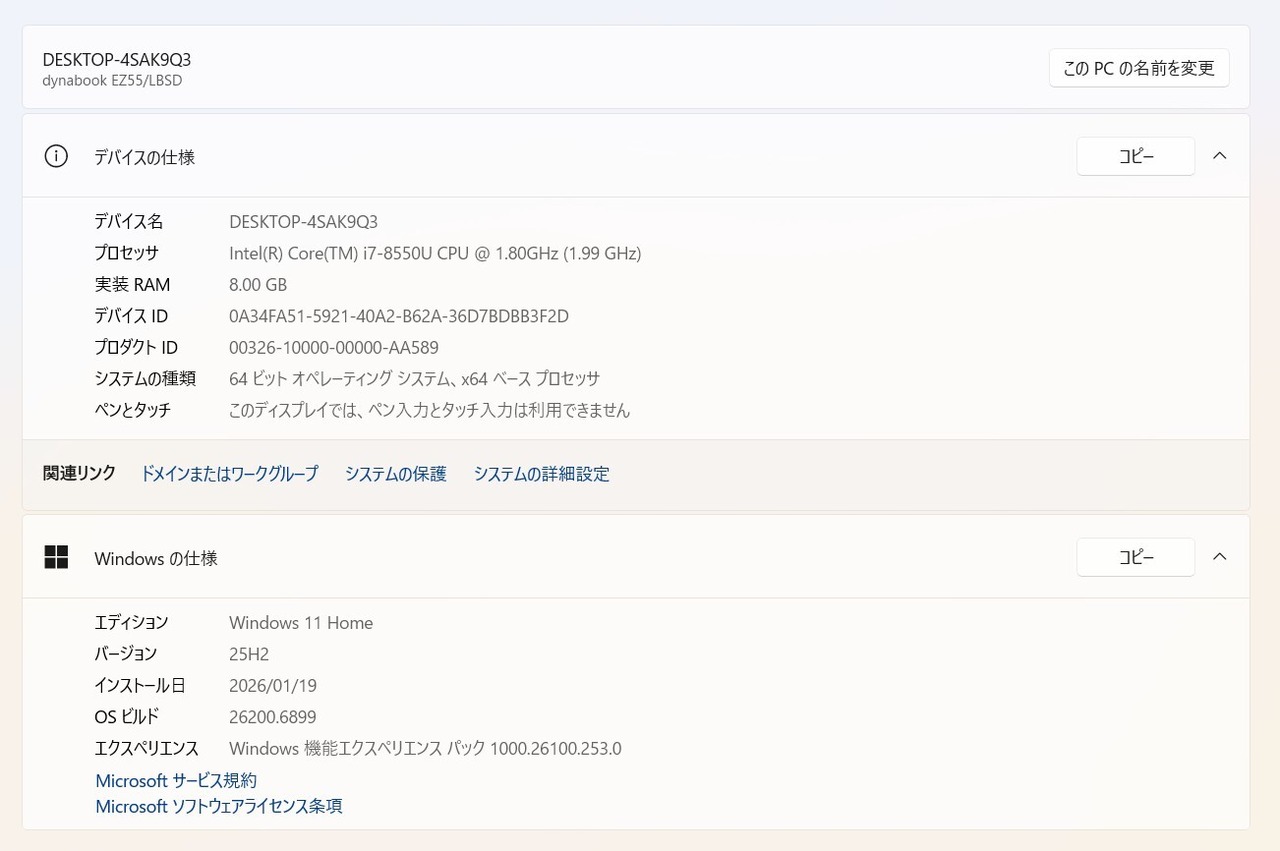Copy device specifications with コピー button
Screen dimensions: 1280x851
(1136, 156)
